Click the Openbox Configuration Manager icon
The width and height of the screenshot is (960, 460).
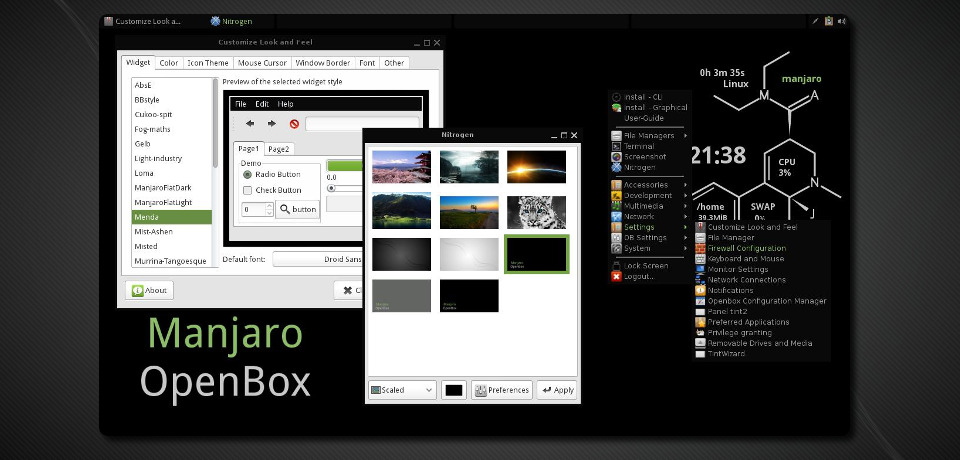pyautogui.click(x=700, y=301)
